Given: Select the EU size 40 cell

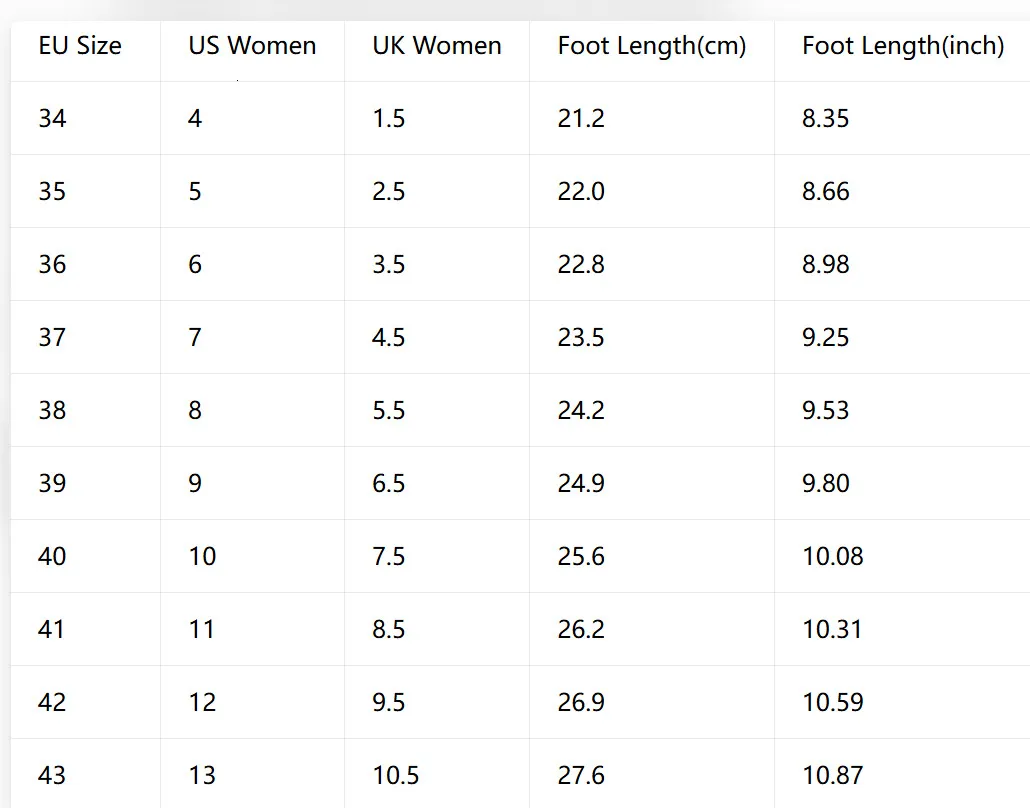Looking at the screenshot, I should 85,556.
